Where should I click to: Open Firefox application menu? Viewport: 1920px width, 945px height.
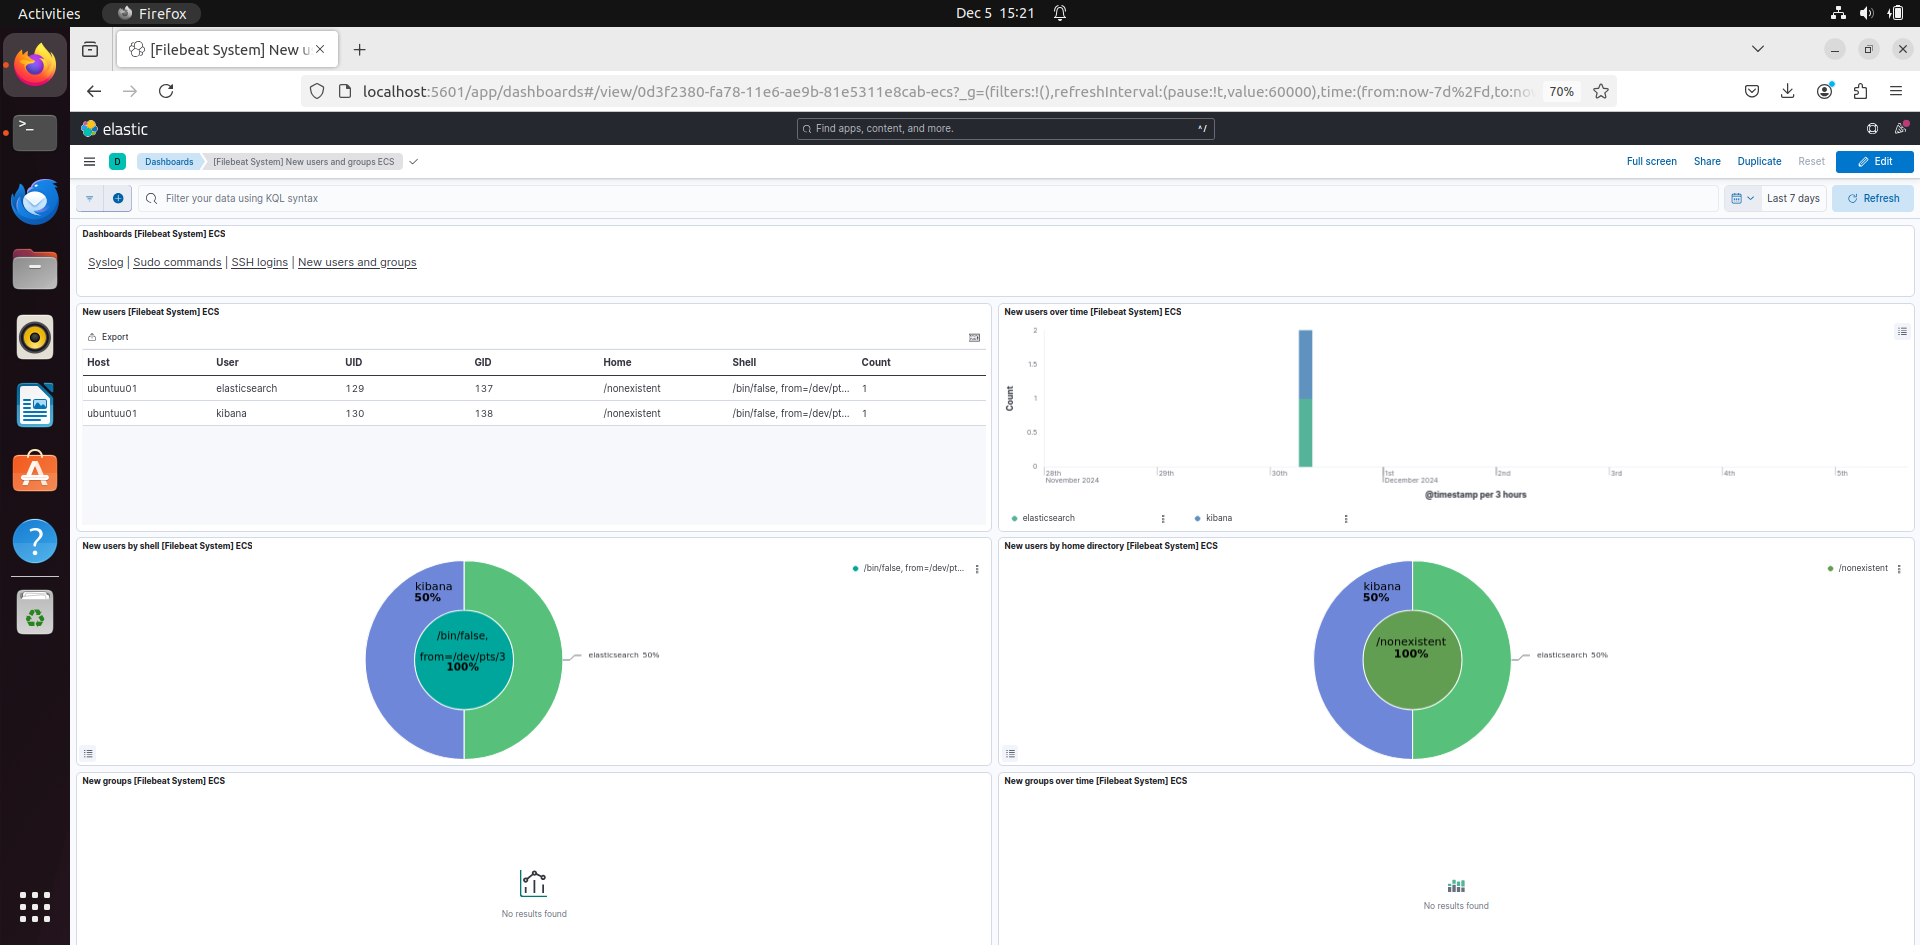coord(1896,91)
